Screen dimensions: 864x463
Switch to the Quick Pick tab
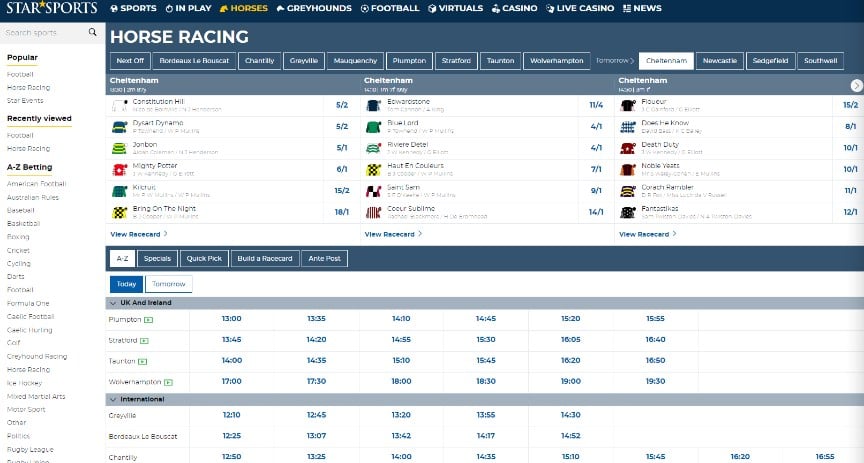pos(204,259)
